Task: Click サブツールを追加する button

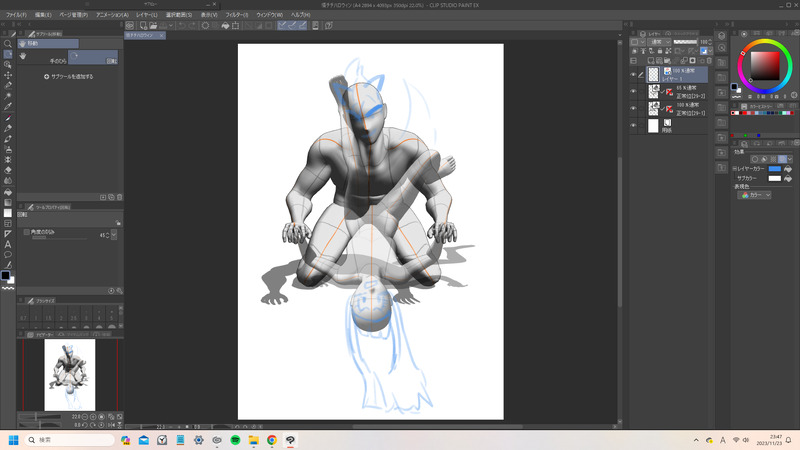Action: point(70,76)
